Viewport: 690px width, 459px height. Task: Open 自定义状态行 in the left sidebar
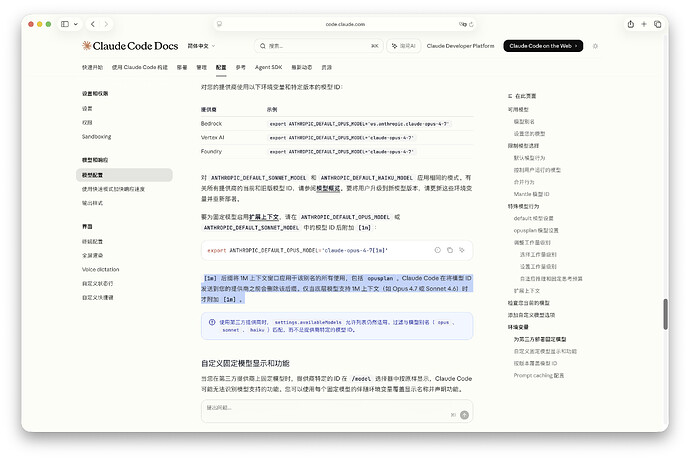click(x=98, y=283)
